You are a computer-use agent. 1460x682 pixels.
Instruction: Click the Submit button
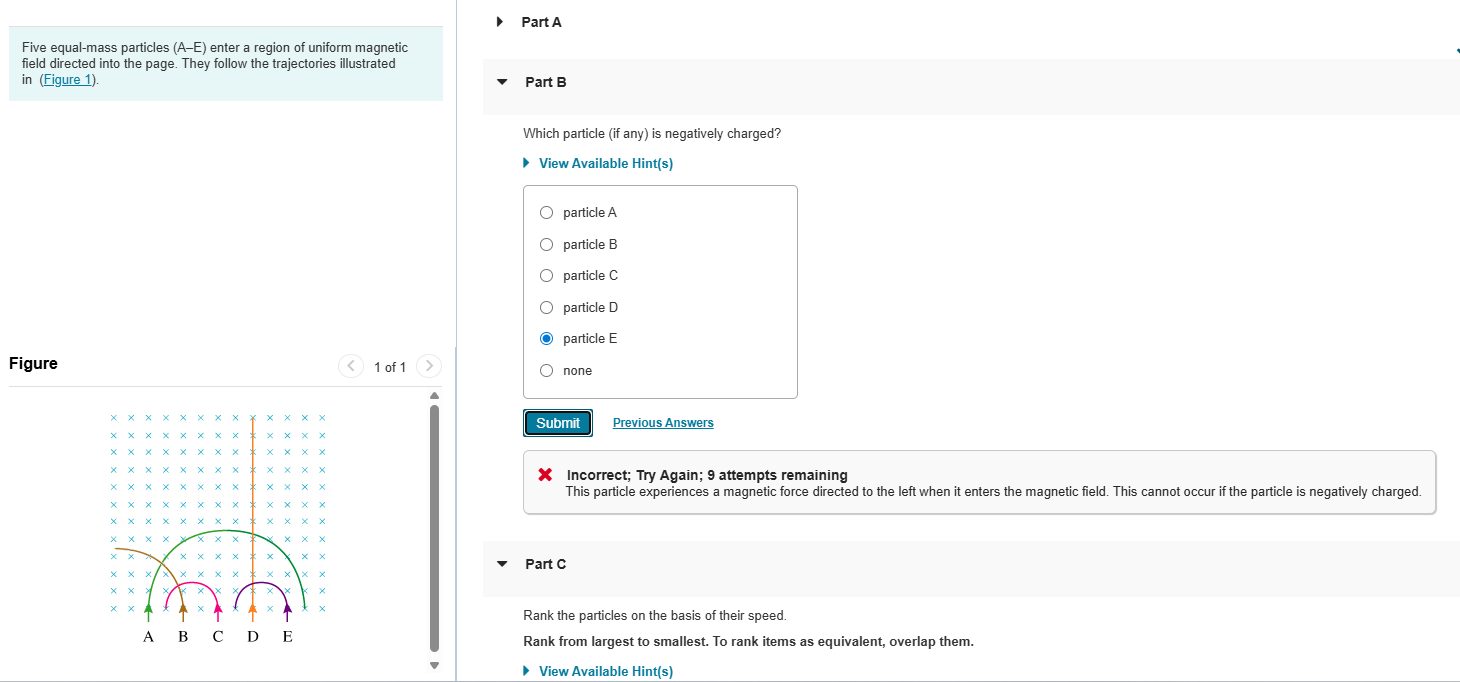point(557,422)
